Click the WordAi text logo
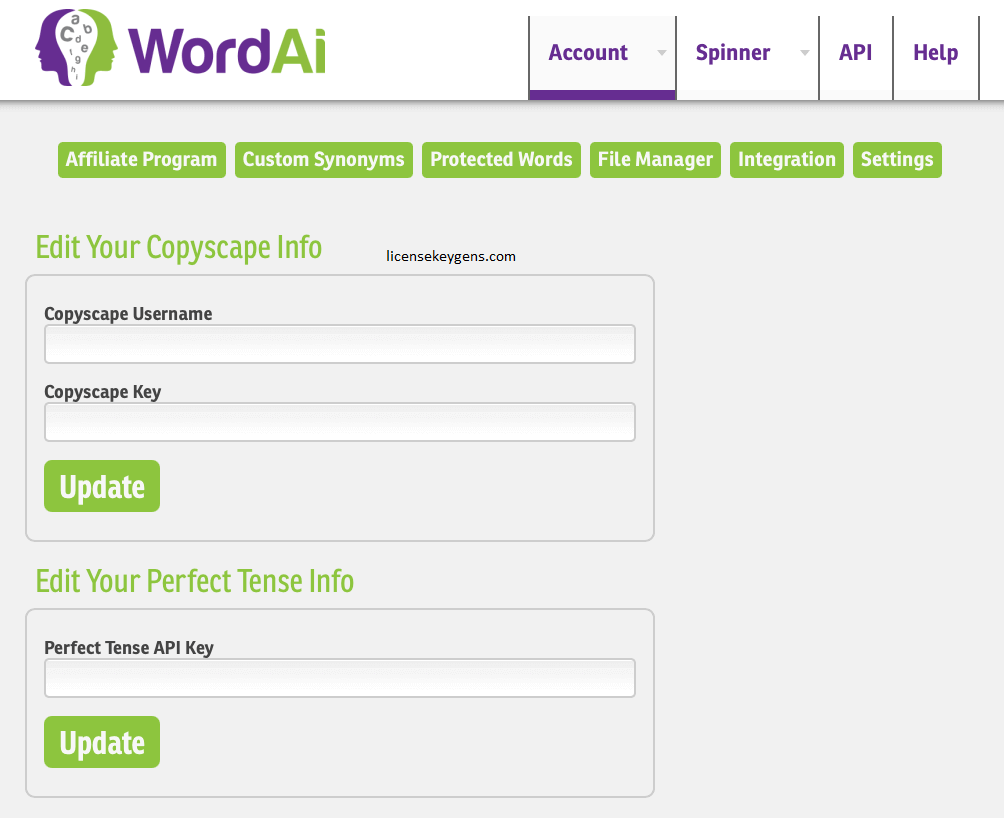Screen dimensions: 1004x818 [x=227, y=51]
